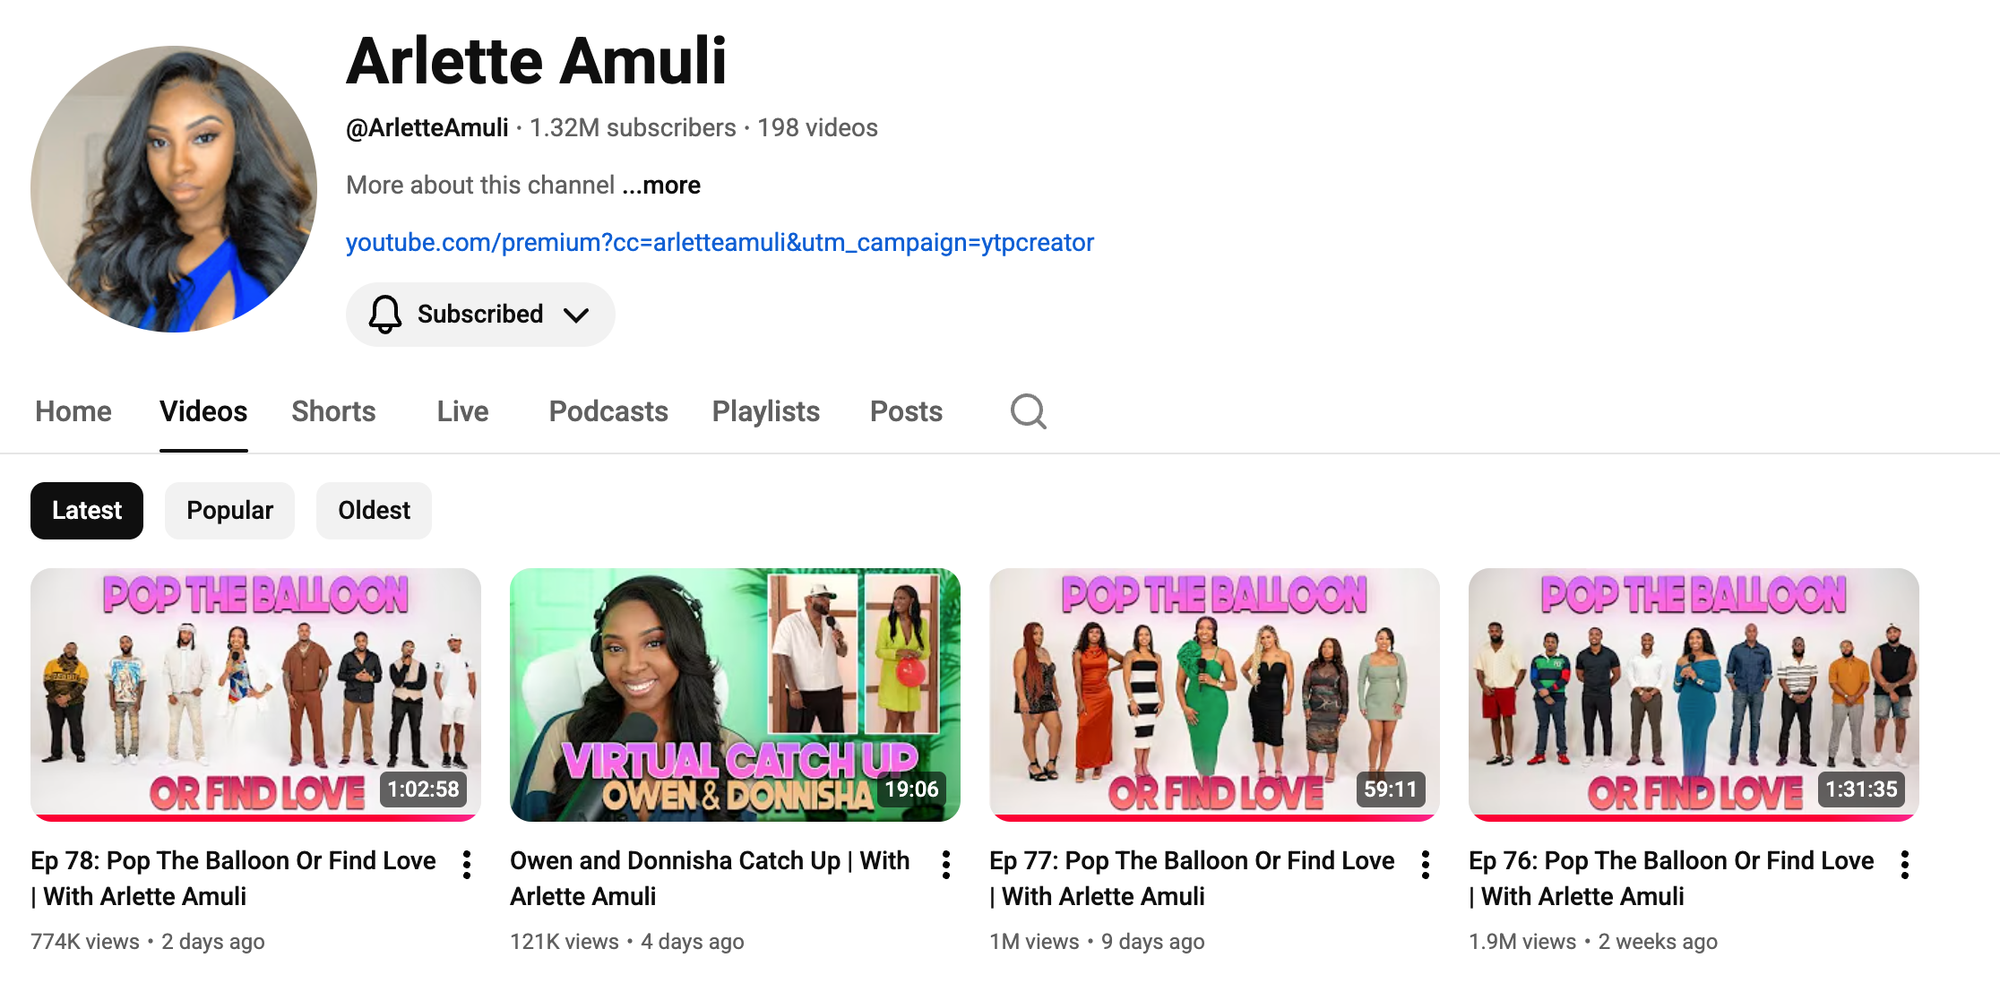This screenshot has height=984, width=2000.
Task: Go to the Home tab
Action: pyautogui.click(x=73, y=411)
